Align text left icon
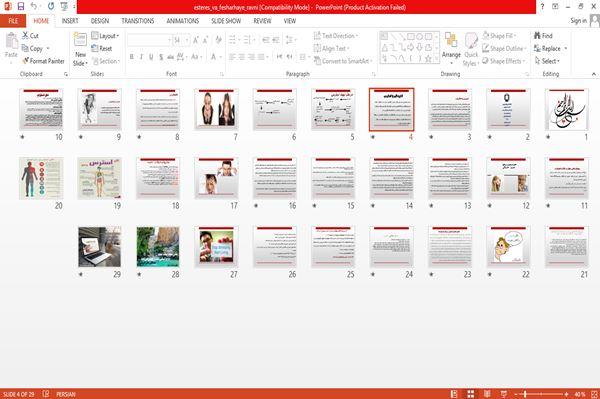600x399 pixels. (232, 57)
